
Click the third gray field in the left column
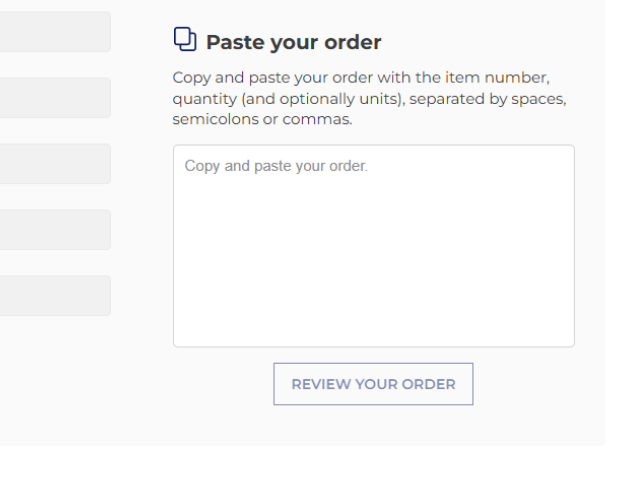tap(55, 164)
